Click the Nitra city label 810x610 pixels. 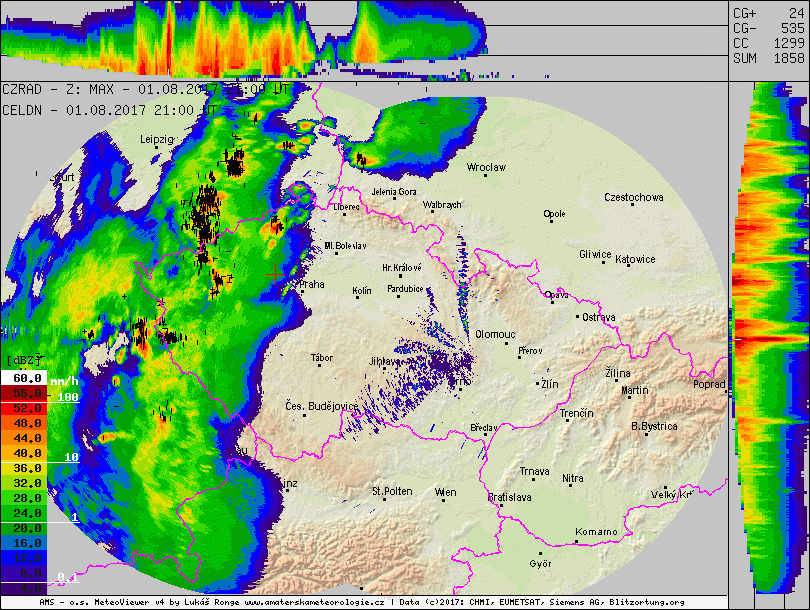pyautogui.click(x=573, y=478)
